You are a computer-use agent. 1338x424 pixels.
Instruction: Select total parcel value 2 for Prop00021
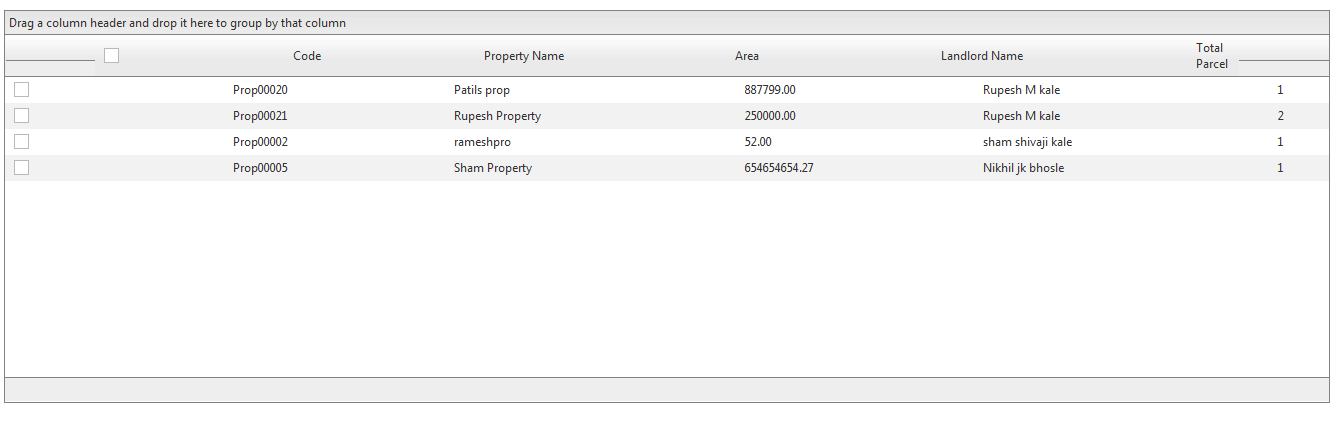point(1280,116)
